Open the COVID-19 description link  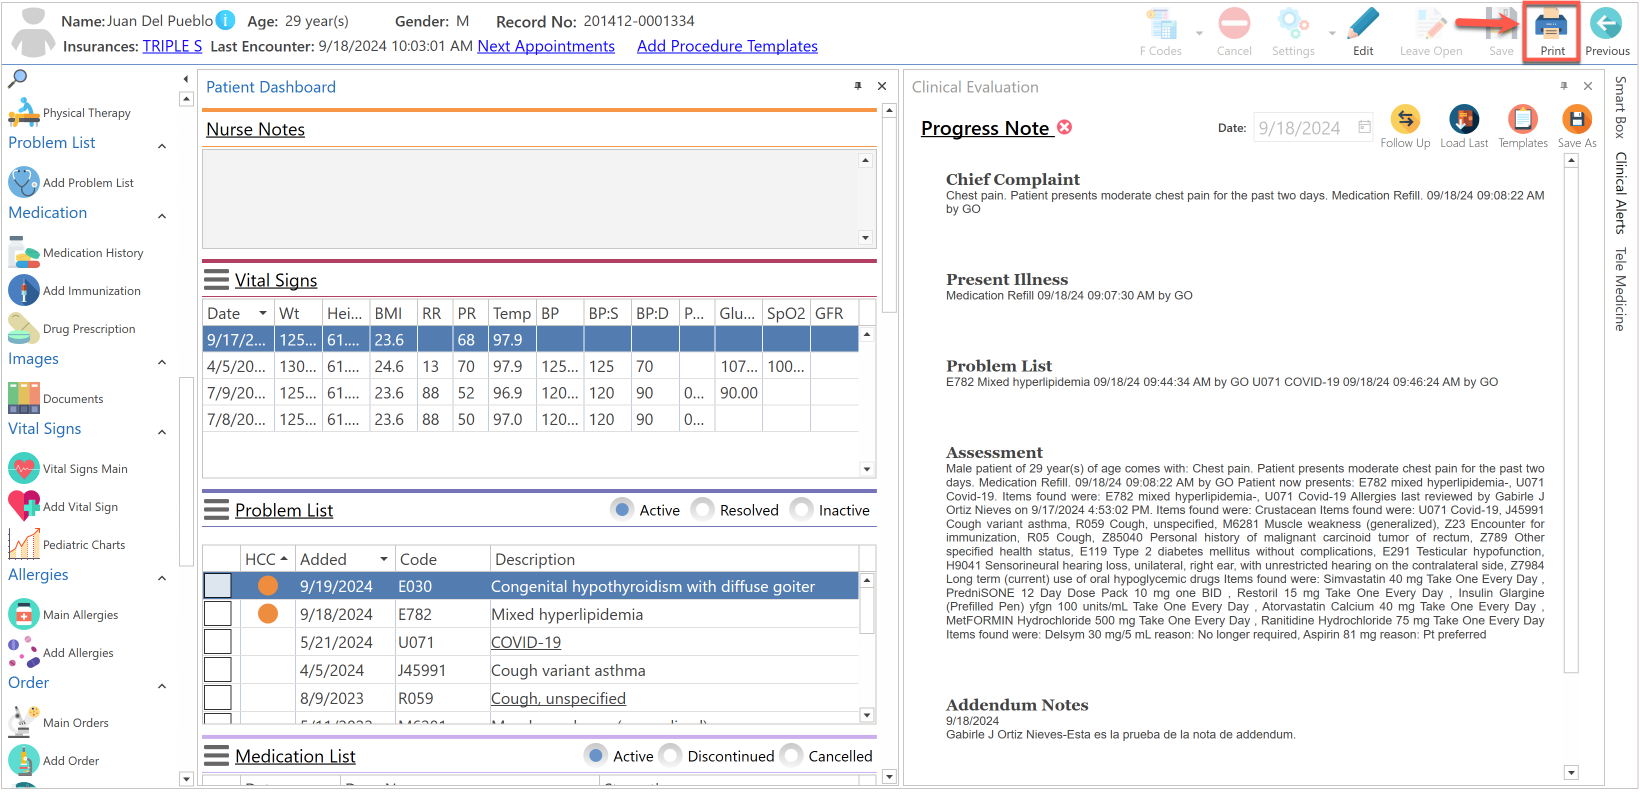coord(526,642)
